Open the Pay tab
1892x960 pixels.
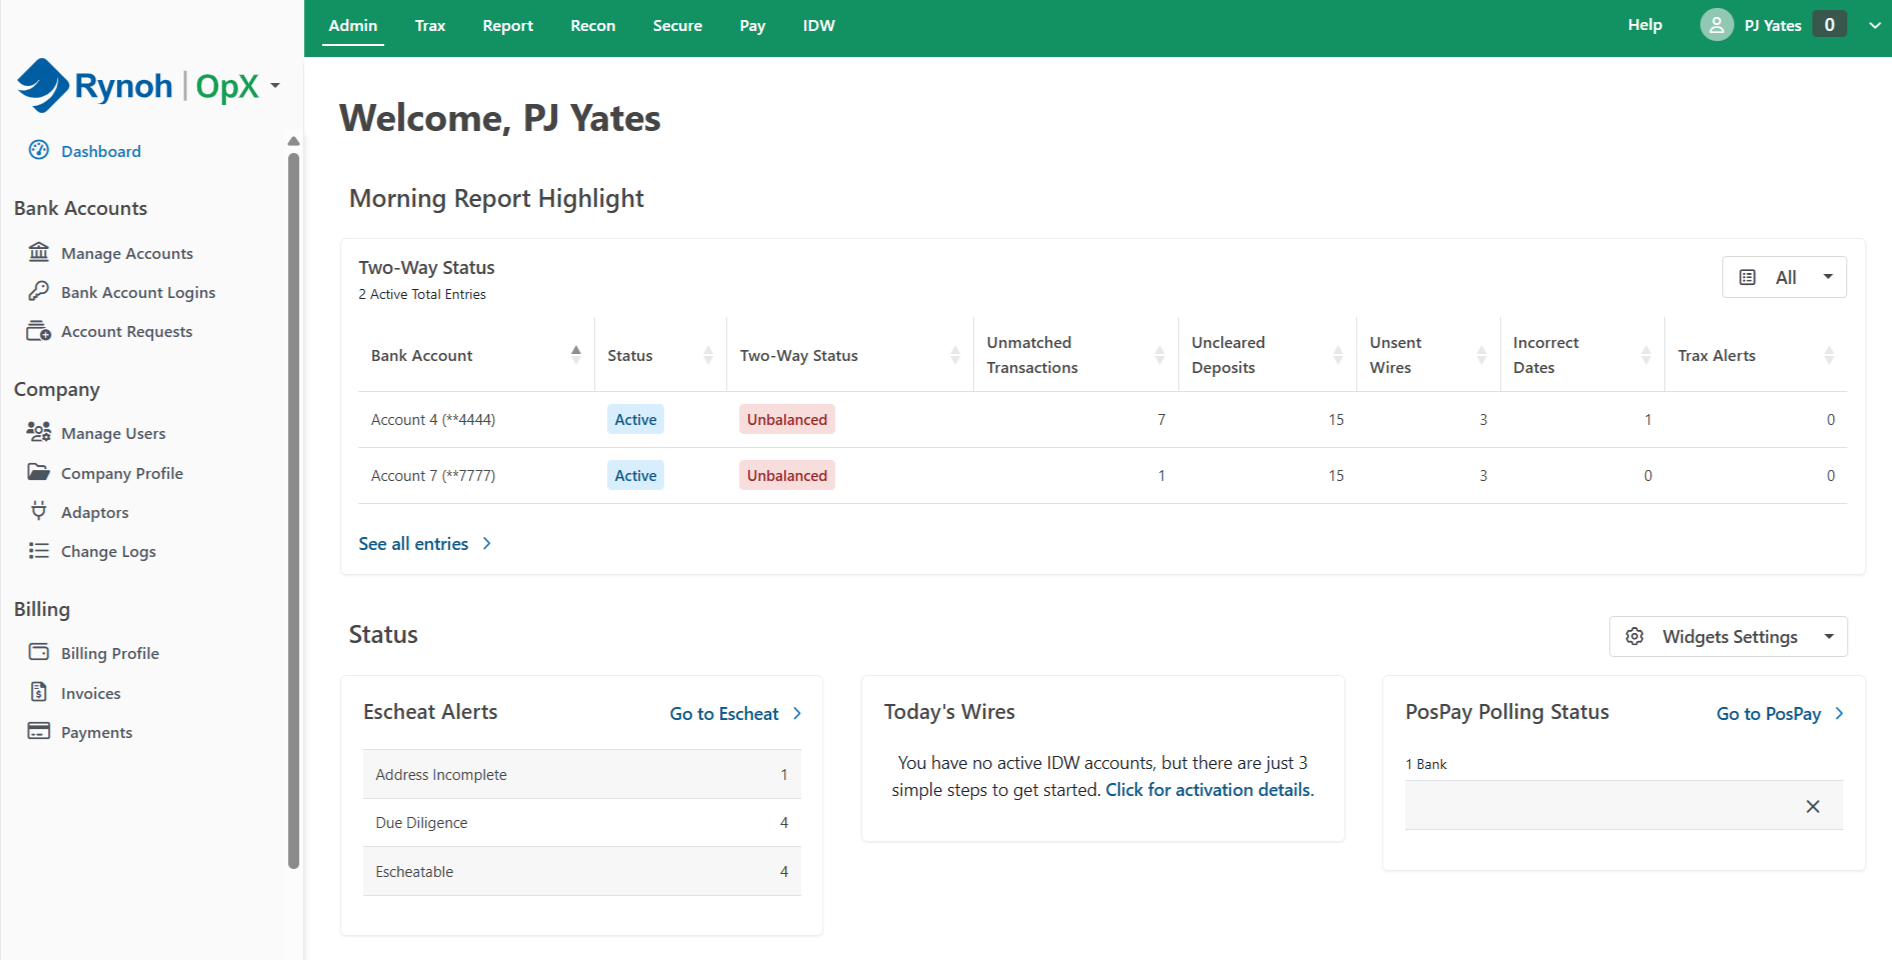pyautogui.click(x=752, y=26)
